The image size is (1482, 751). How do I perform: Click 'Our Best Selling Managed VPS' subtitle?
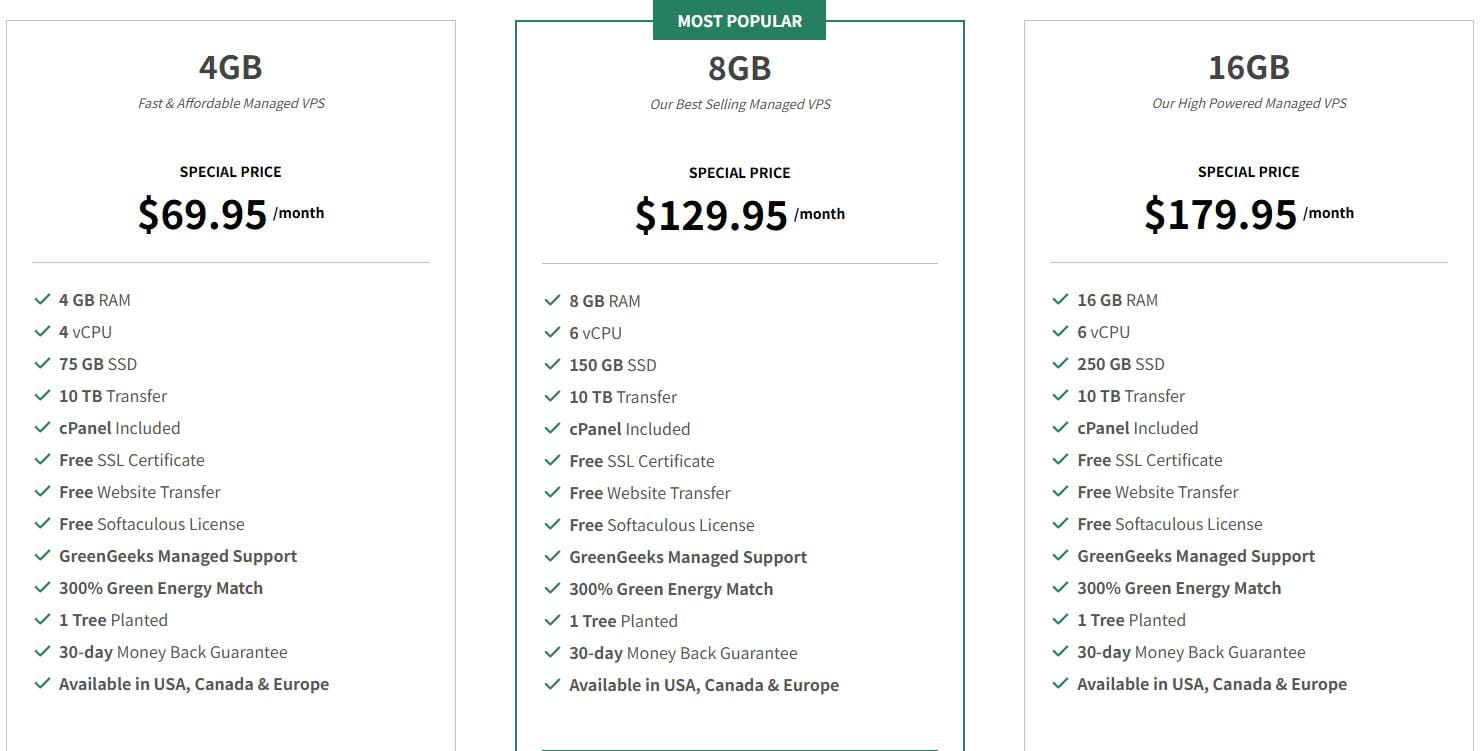[739, 104]
